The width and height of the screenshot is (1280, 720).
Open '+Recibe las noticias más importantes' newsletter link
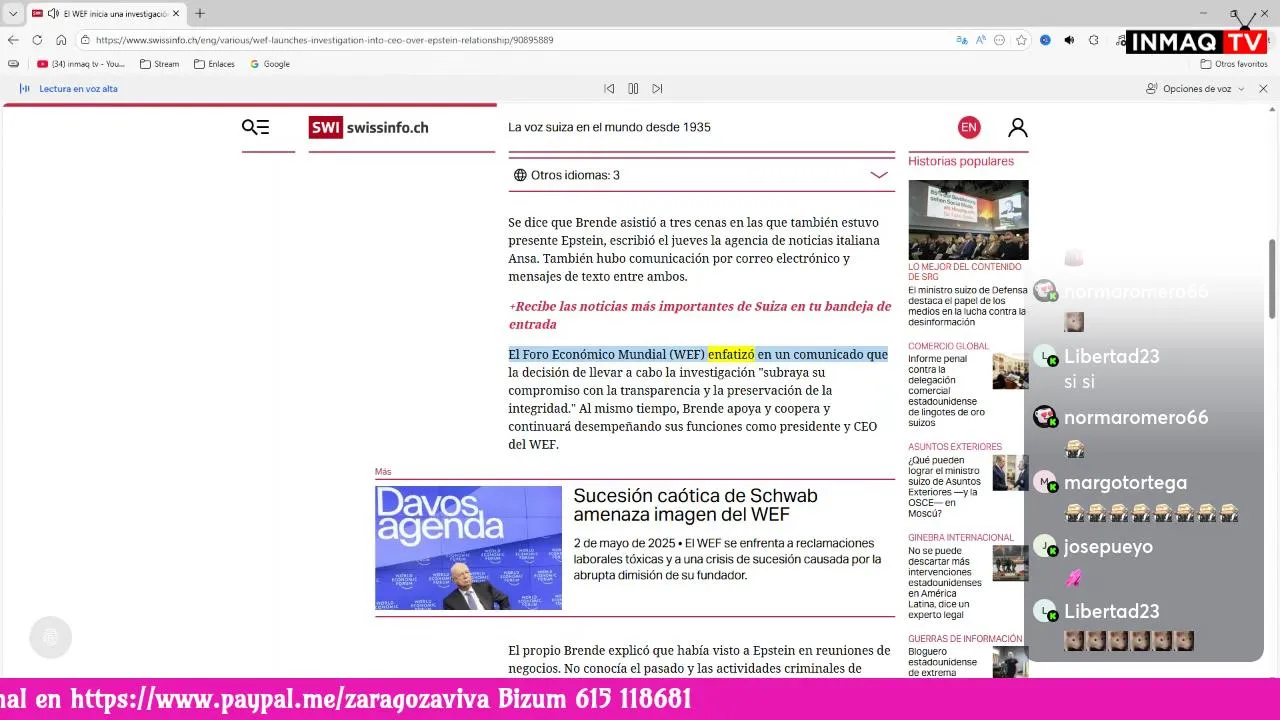(699, 315)
